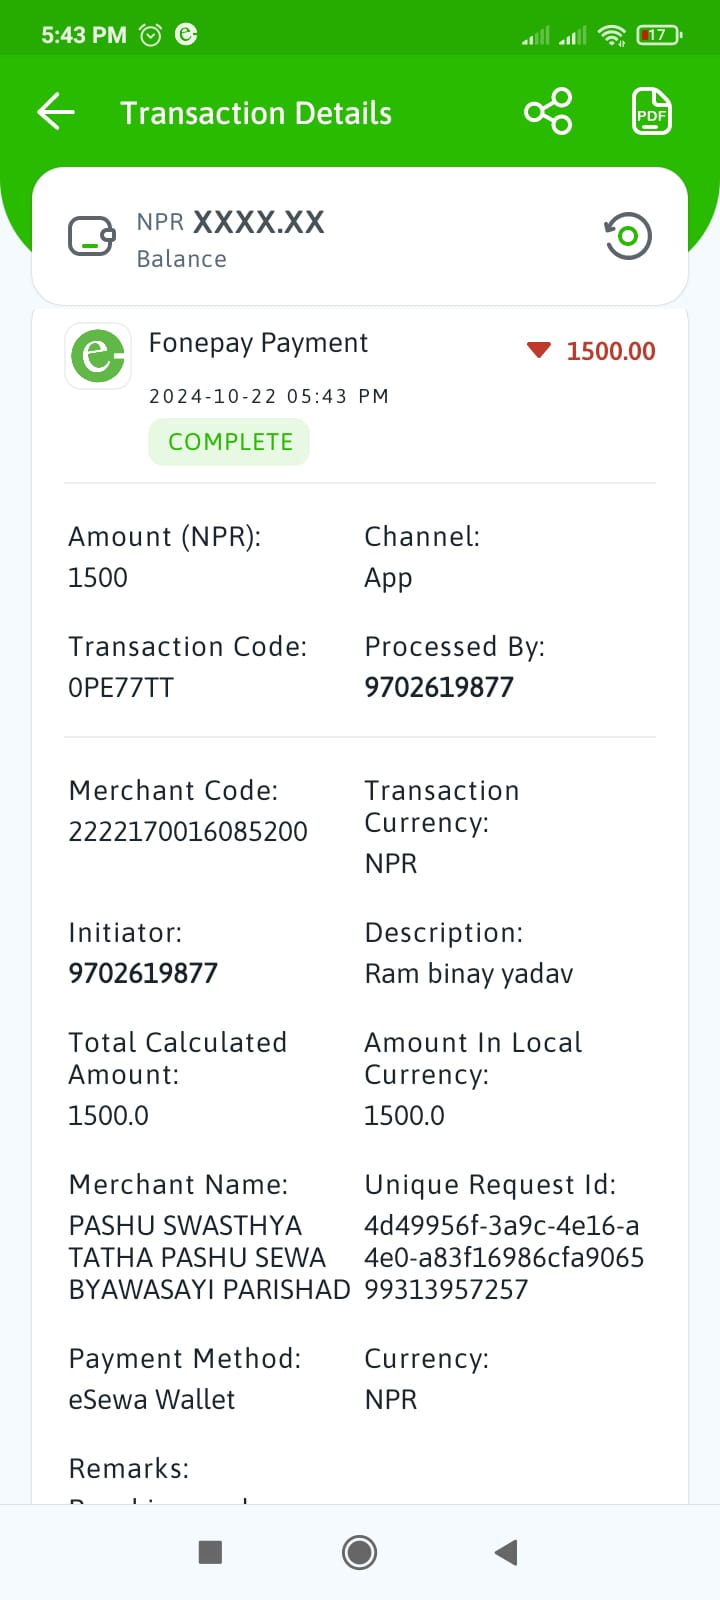Tap the Android home circle button
Screen dimensions: 720x1600
click(x=359, y=1552)
